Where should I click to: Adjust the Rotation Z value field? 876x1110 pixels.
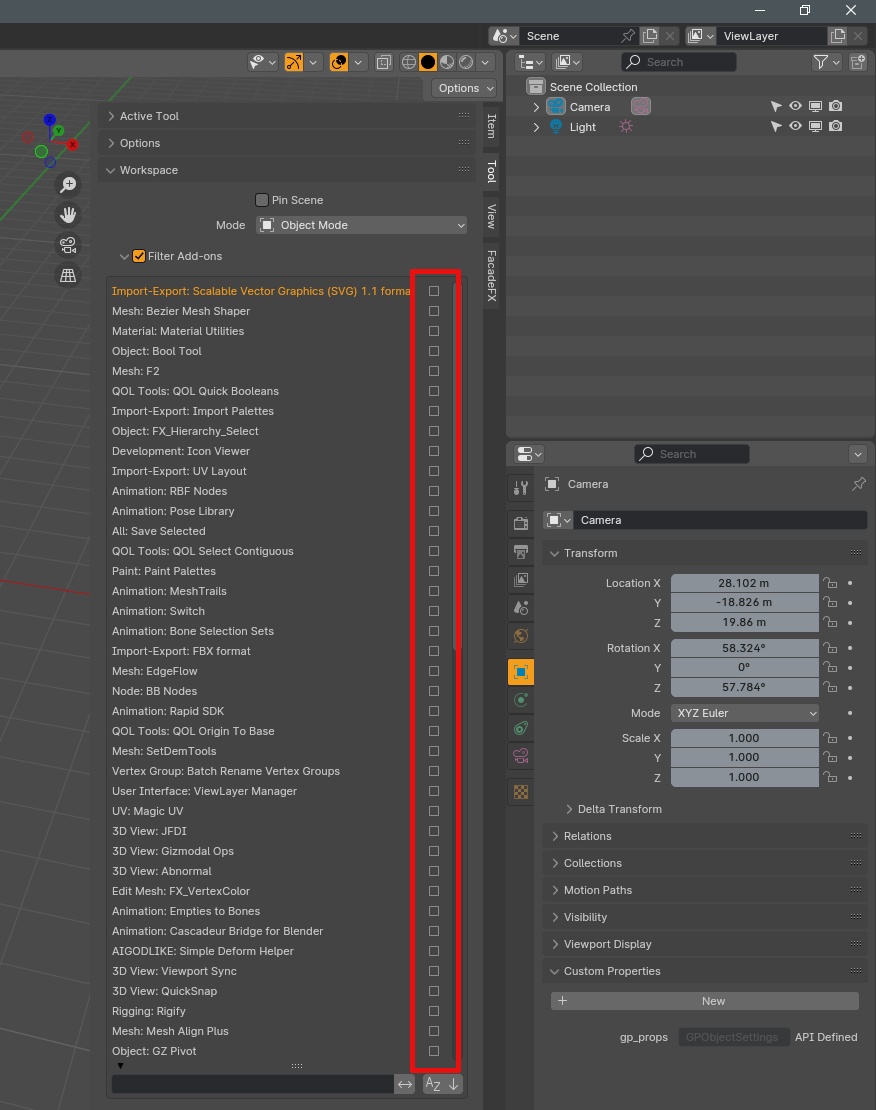click(745, 687)
